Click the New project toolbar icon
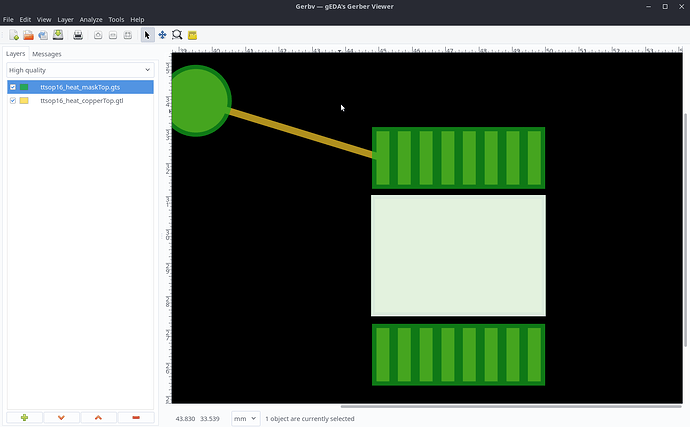This screenshot has height=427, width=690. click(14, 35)
